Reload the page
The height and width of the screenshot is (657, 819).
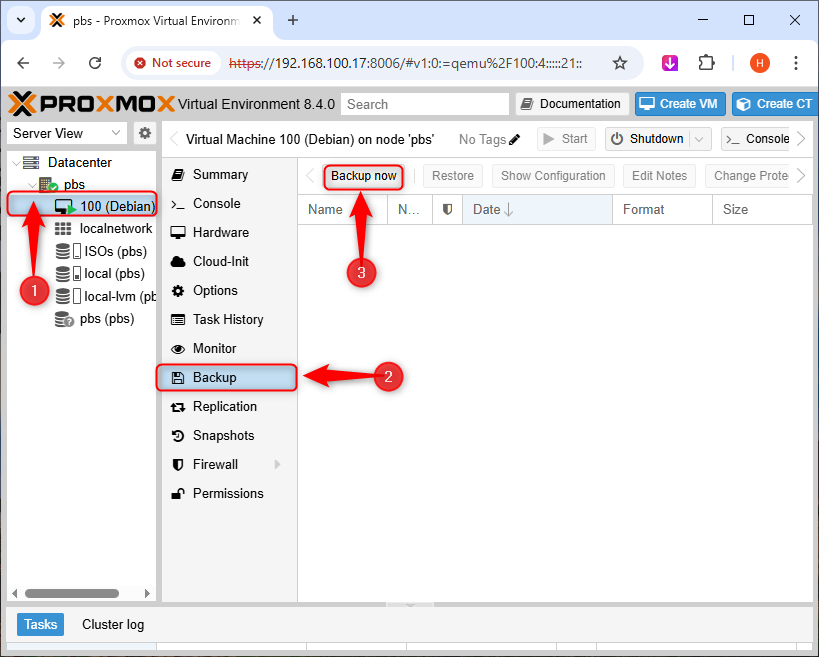click(x=95, y=63)
